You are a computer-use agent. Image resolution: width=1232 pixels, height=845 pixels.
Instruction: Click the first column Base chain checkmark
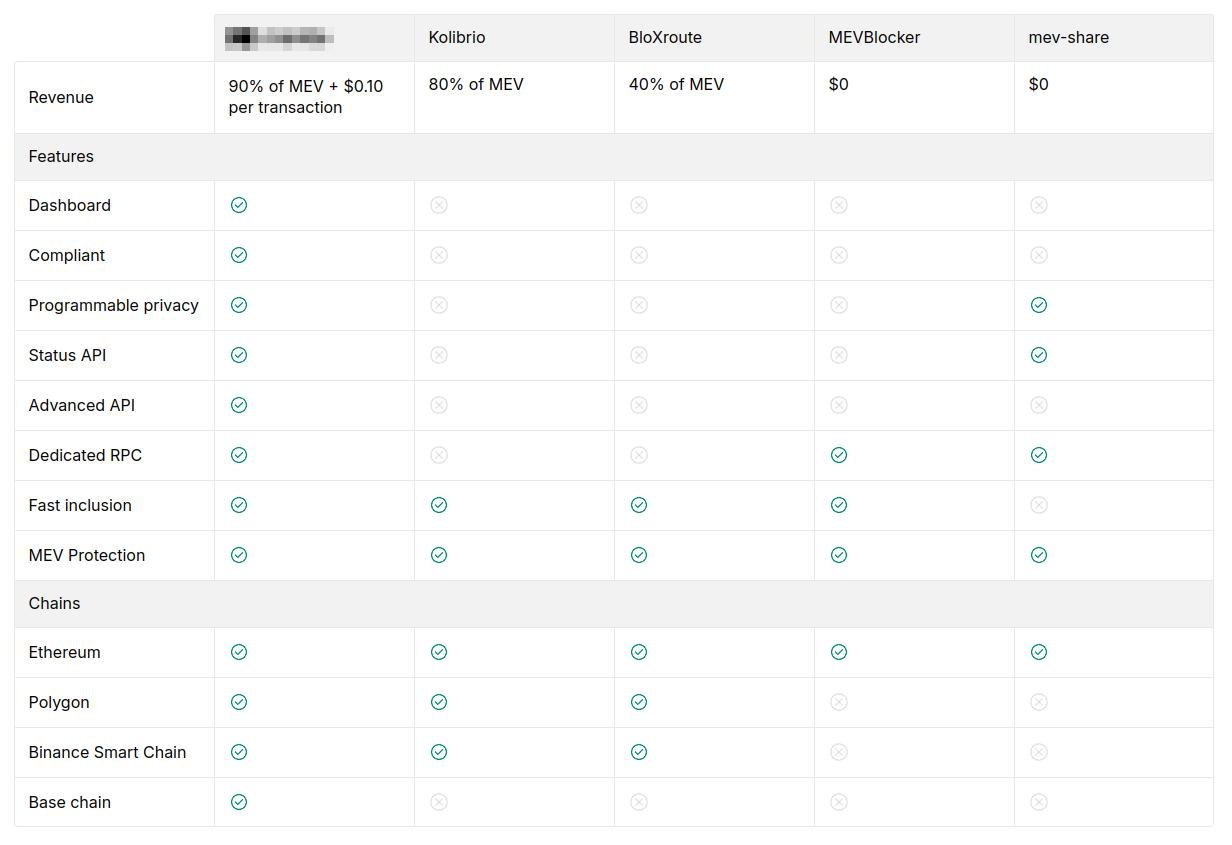pyautogui.click(x=238, y=802)
